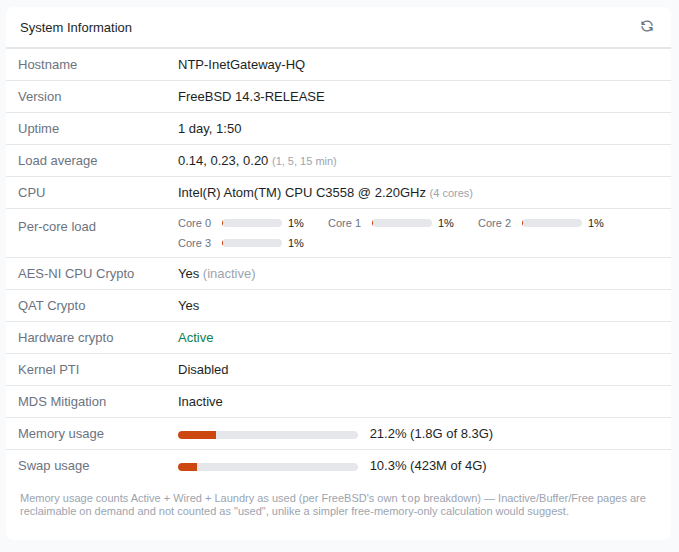Click the Swap usage progress bar
Viewport: 679px width, 552px height.
coord(268,467)
